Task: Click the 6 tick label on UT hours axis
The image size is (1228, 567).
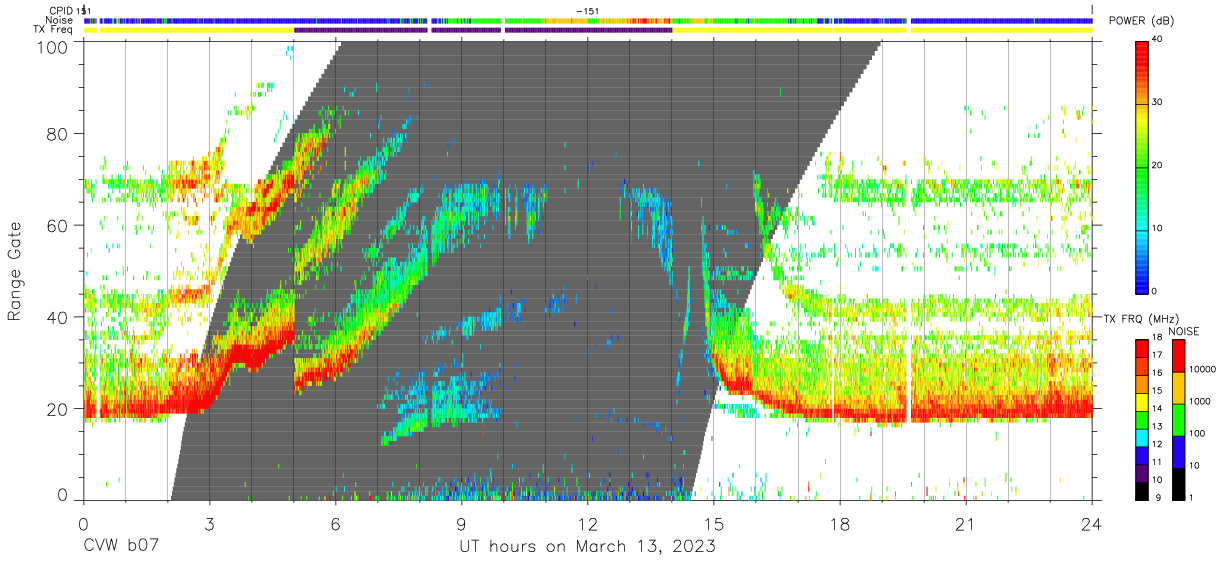Action: coord(336,524)
